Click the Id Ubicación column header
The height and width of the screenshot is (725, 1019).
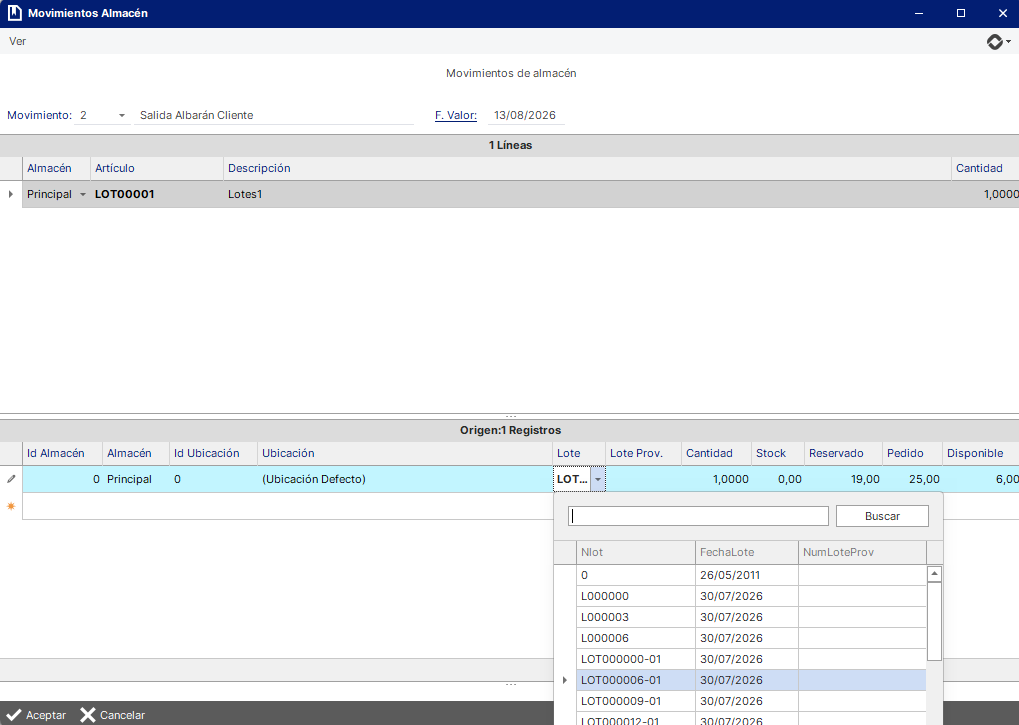(x=213, y=453)
